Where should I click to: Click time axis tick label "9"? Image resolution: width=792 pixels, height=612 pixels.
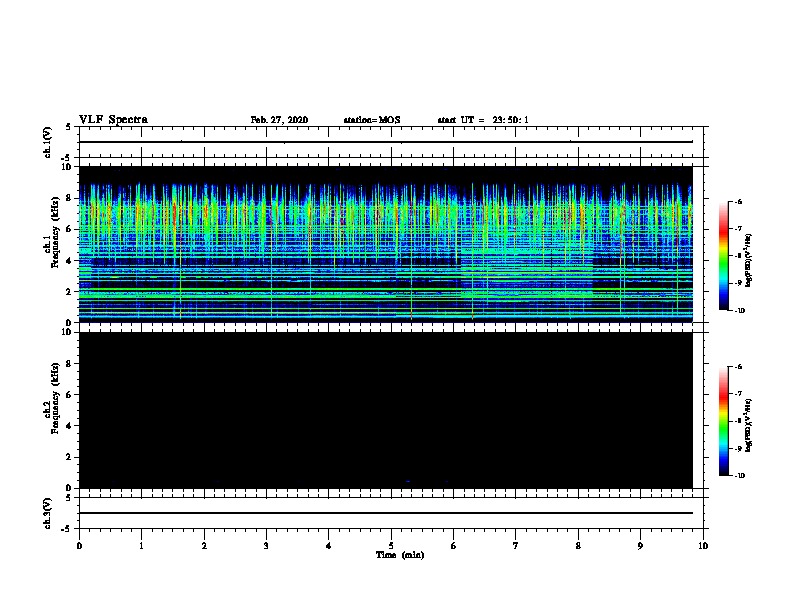pyautogui.click(x=640, y=546)
